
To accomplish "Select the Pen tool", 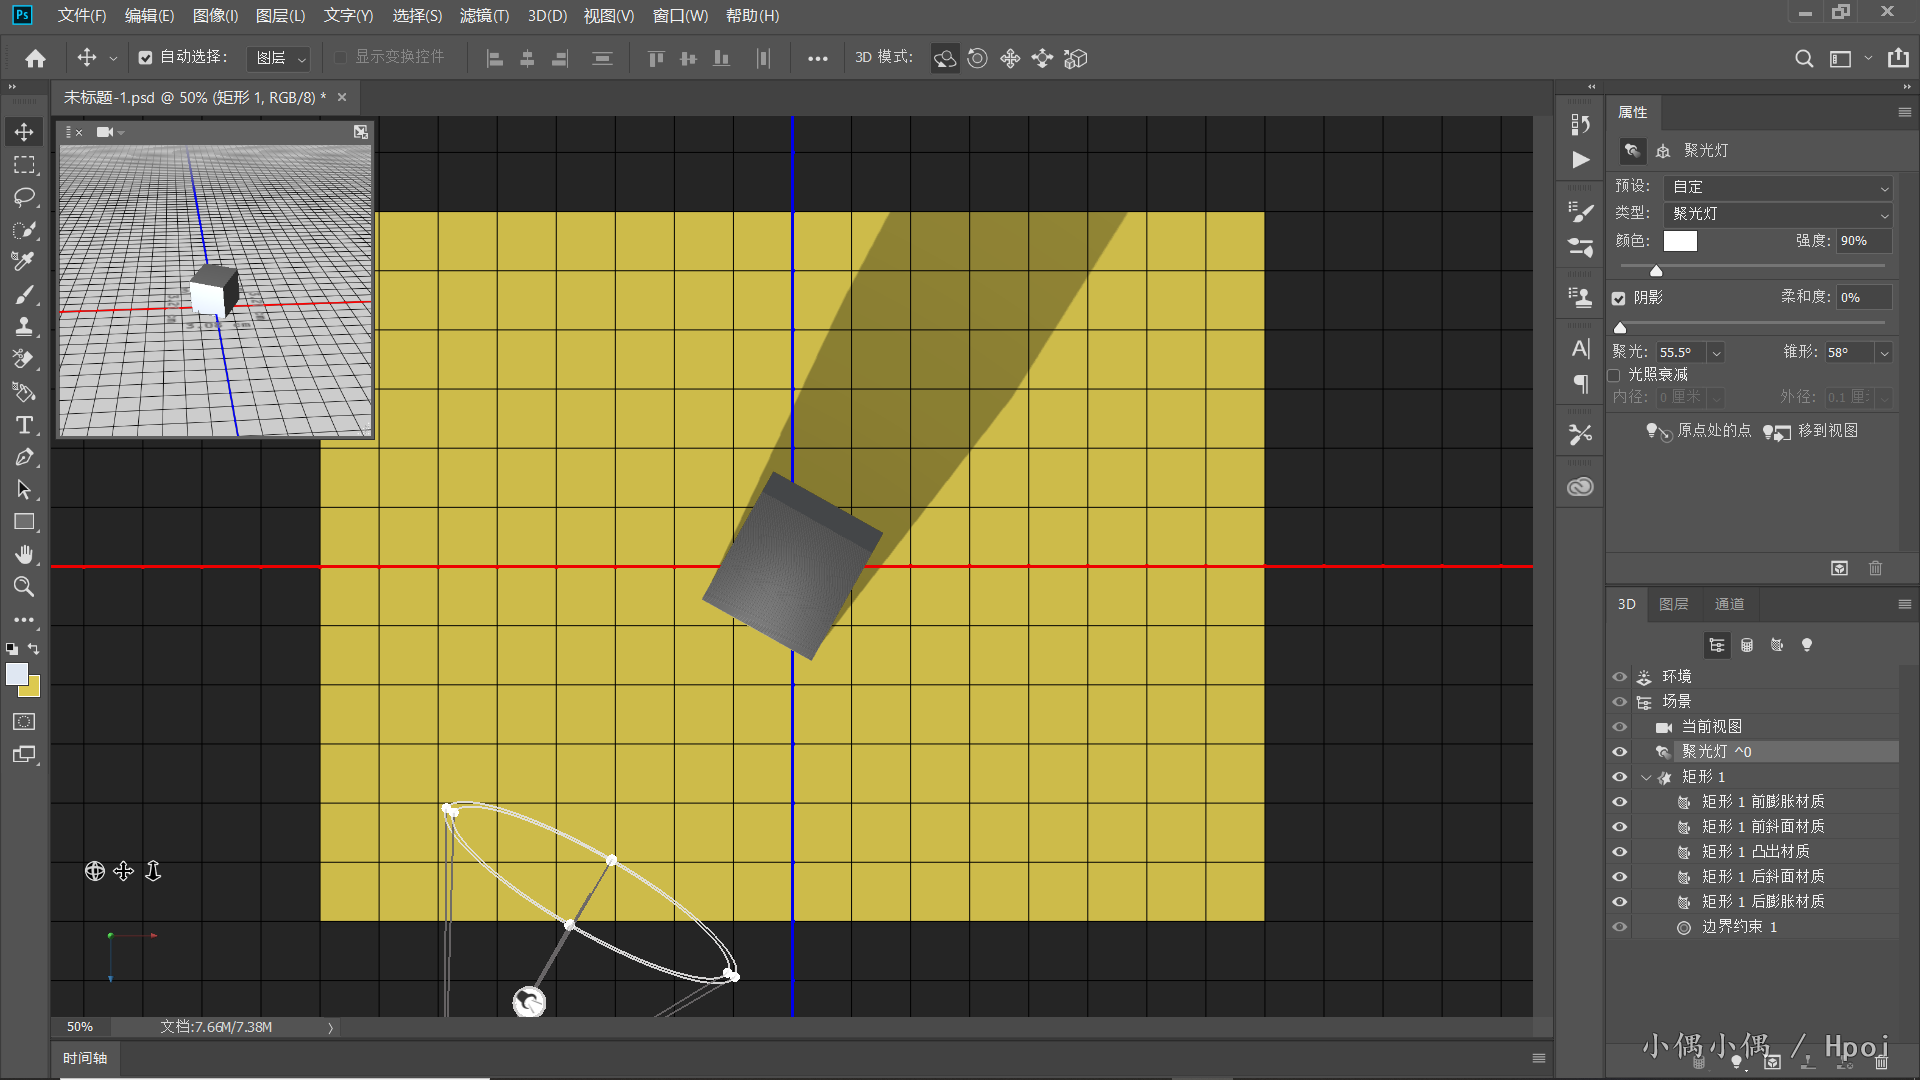I will click(x=24, y=458).
